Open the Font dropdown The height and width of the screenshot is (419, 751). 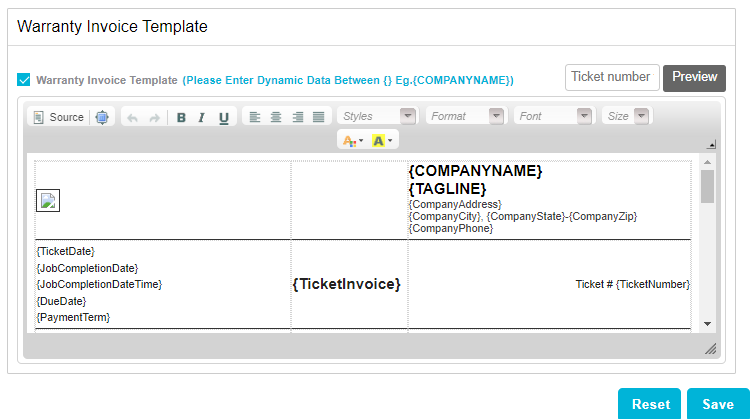pos(553,117)
